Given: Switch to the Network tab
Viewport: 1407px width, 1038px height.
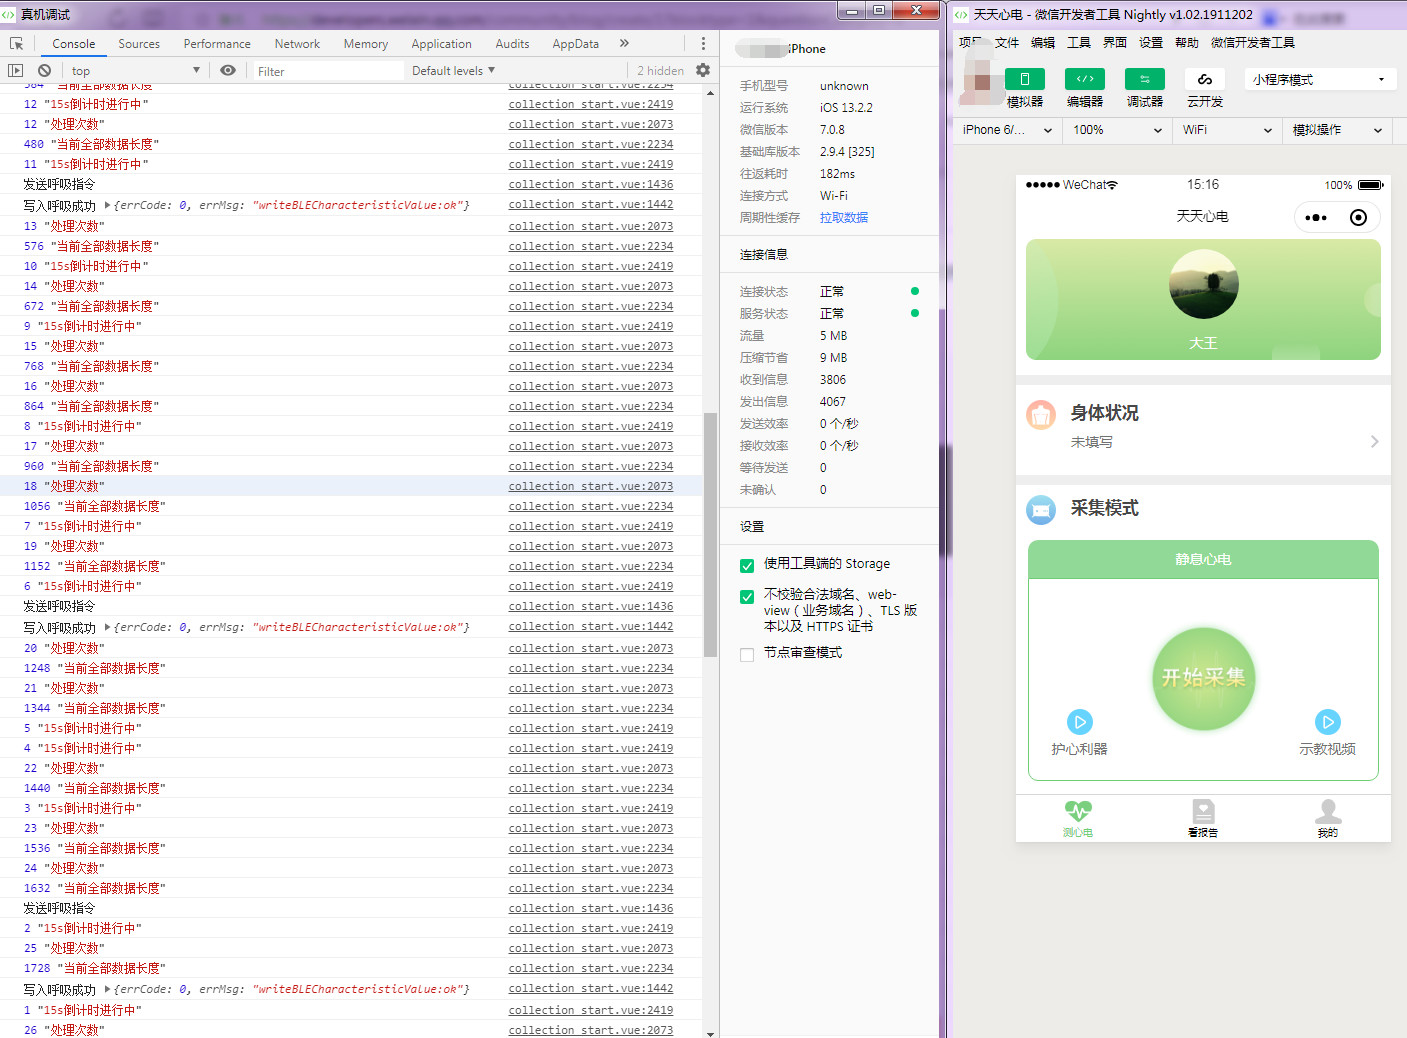Looking at the screenshot, I should click(297, 44).
